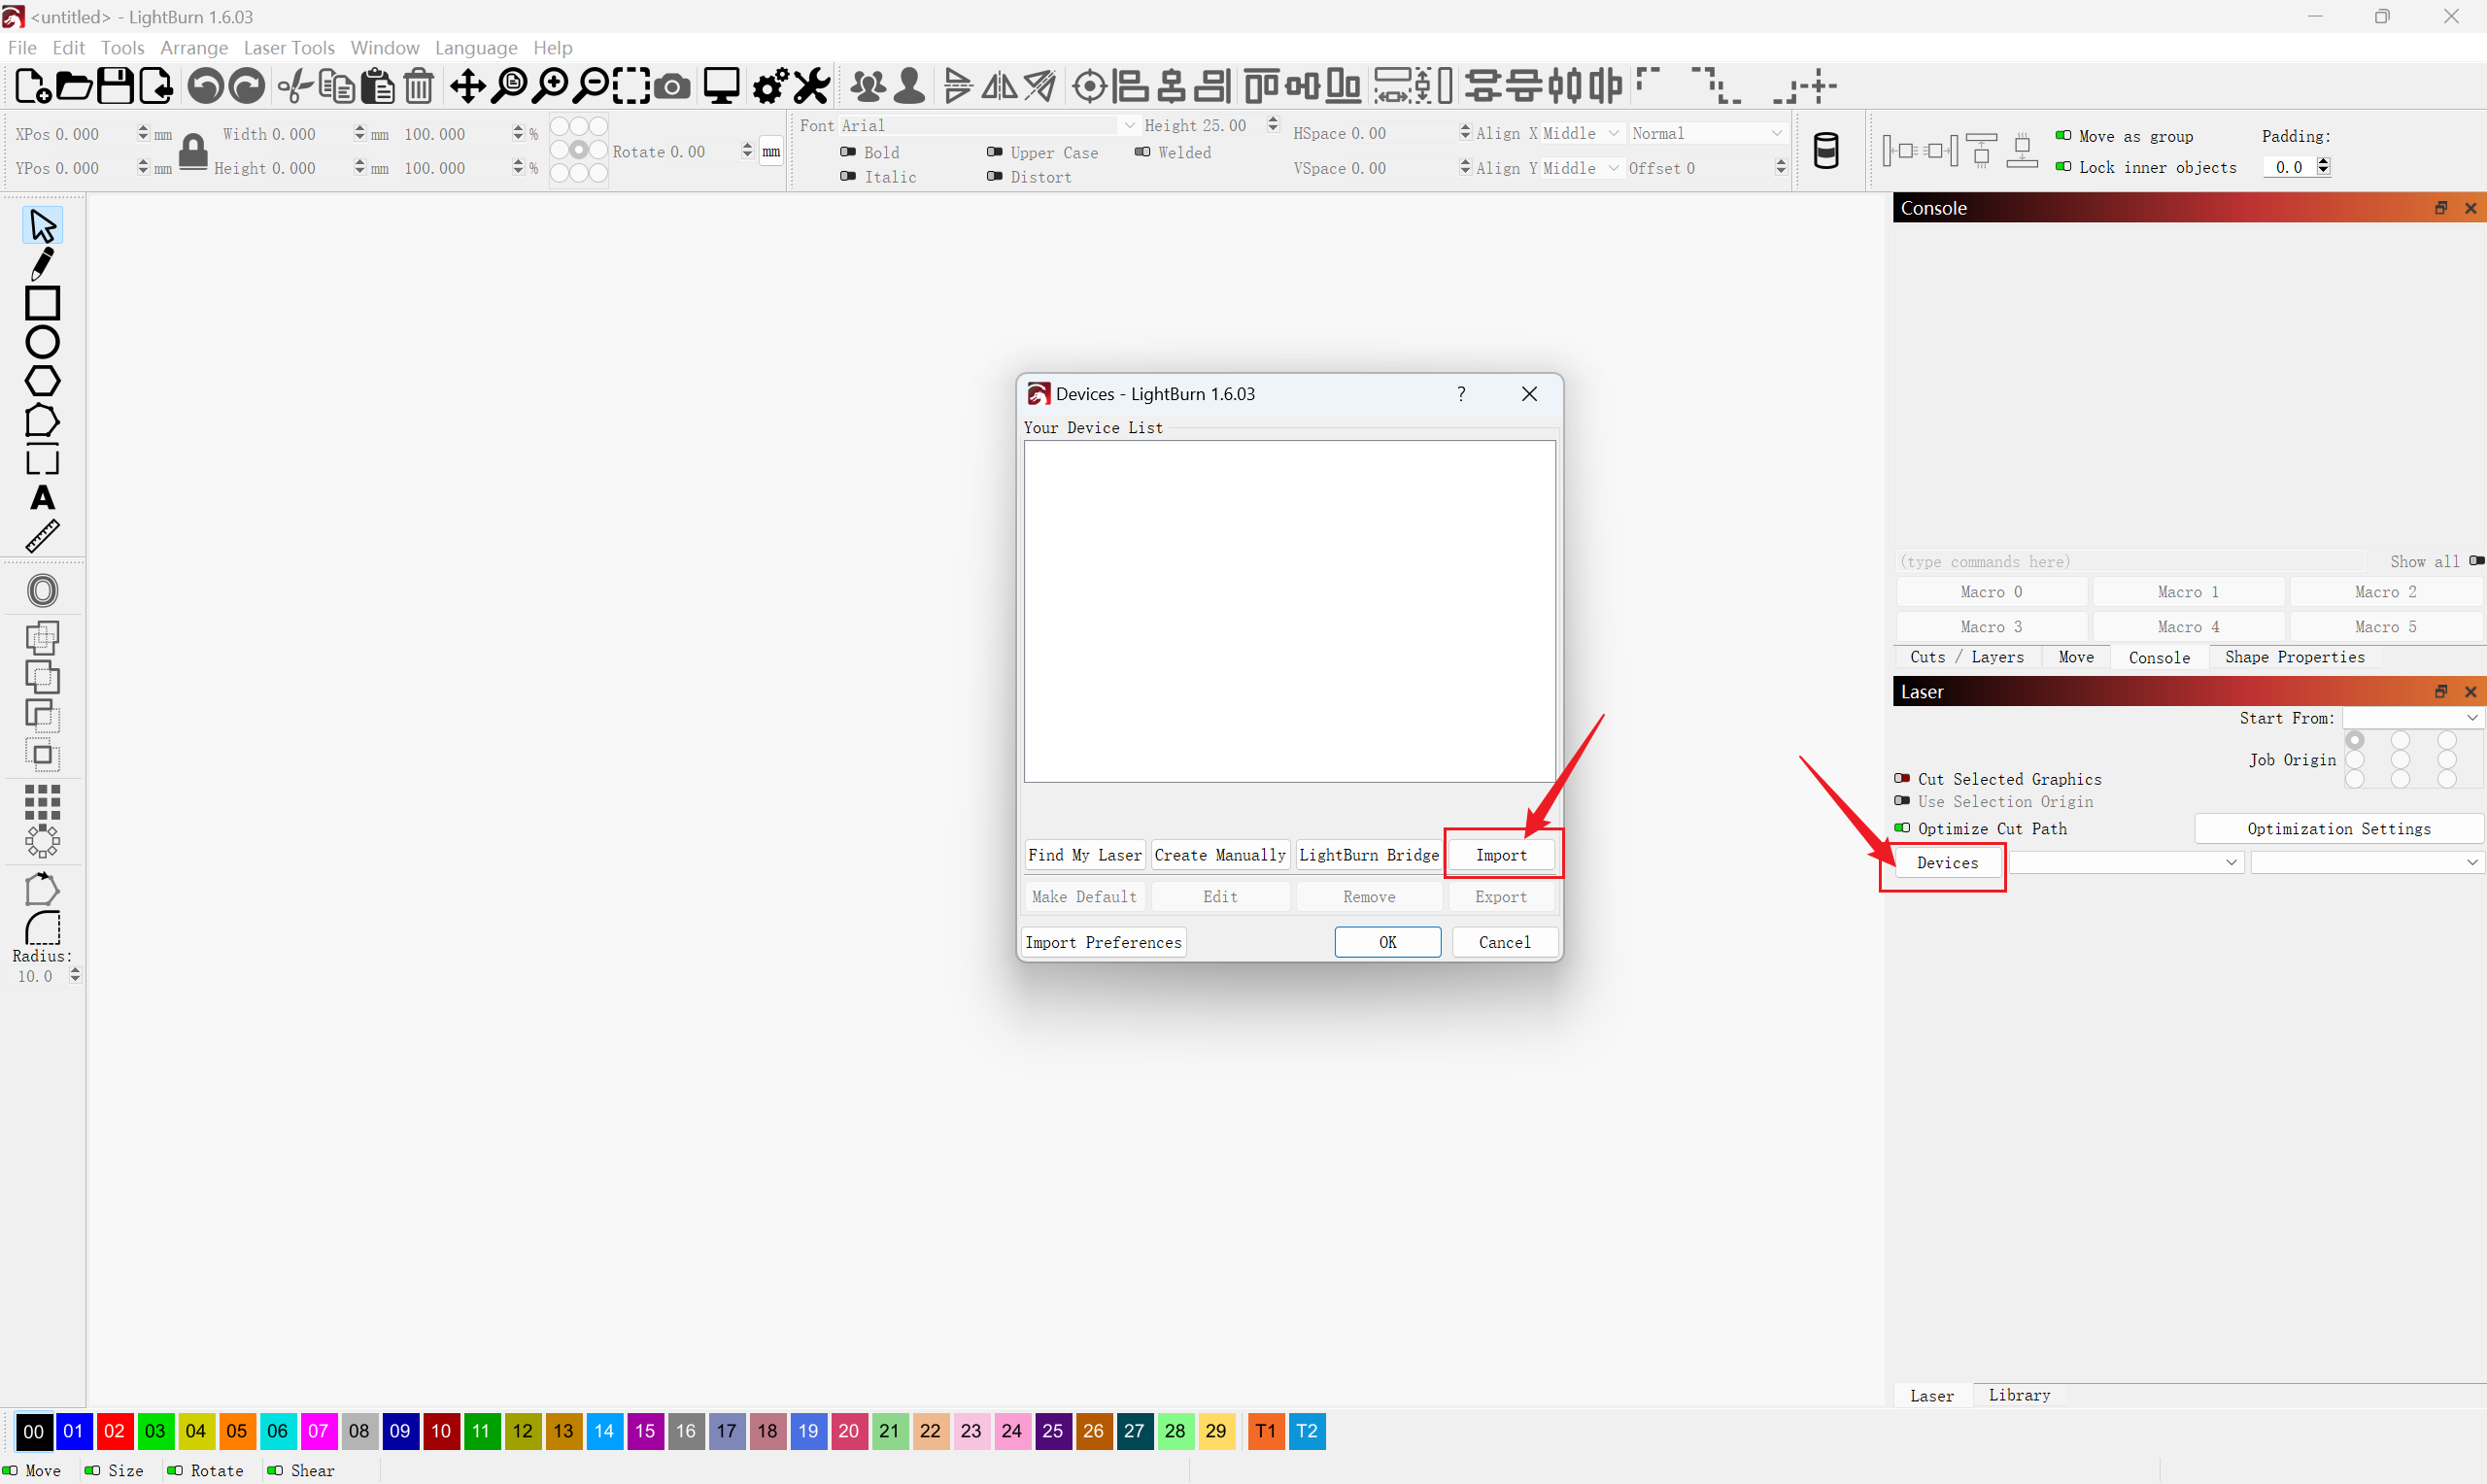Click the Pan move arrows icon
The width and height of the screenshot is (2487, 1484).
[468, 86]
